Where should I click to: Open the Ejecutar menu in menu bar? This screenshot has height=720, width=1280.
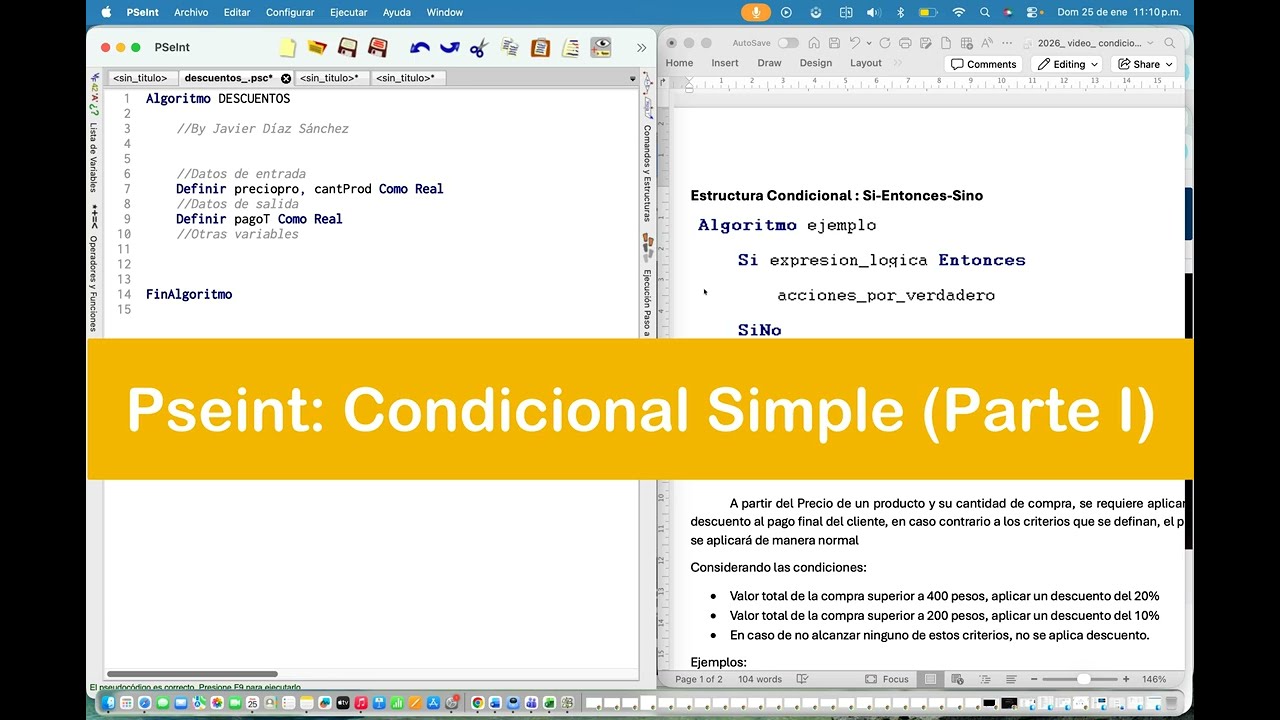click(x=349, y=12)
